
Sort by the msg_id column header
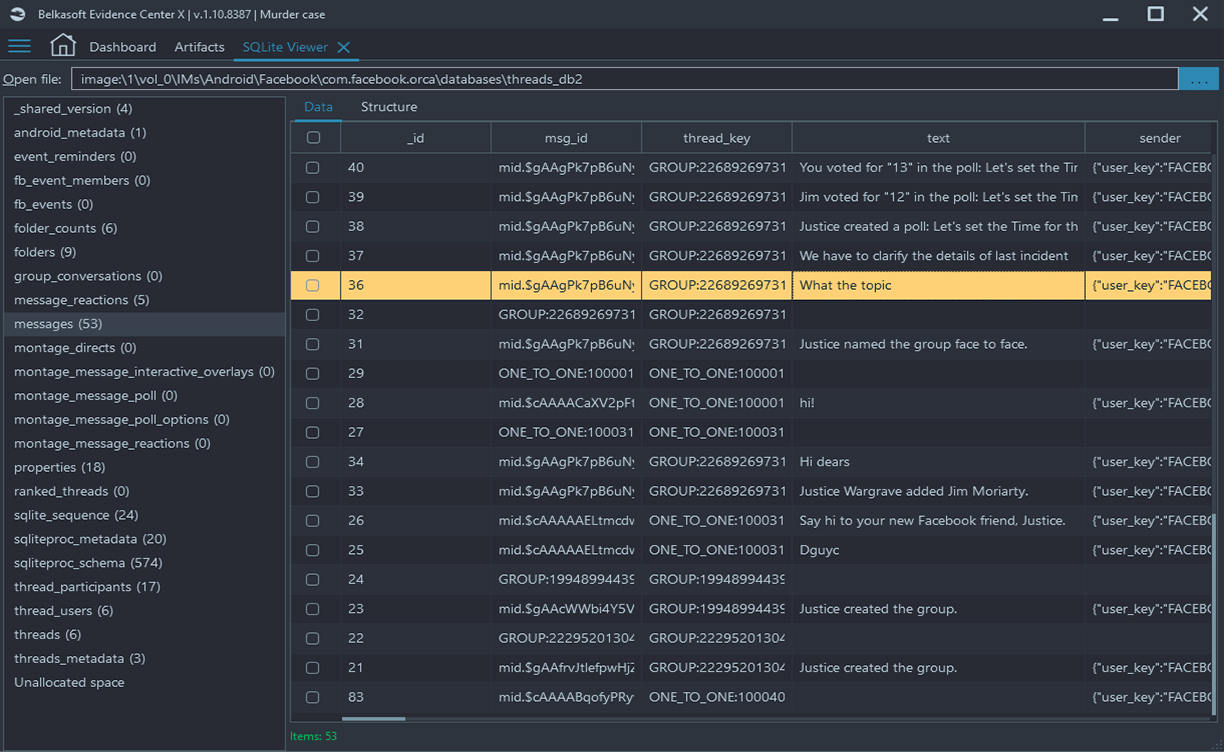[566, 138]
